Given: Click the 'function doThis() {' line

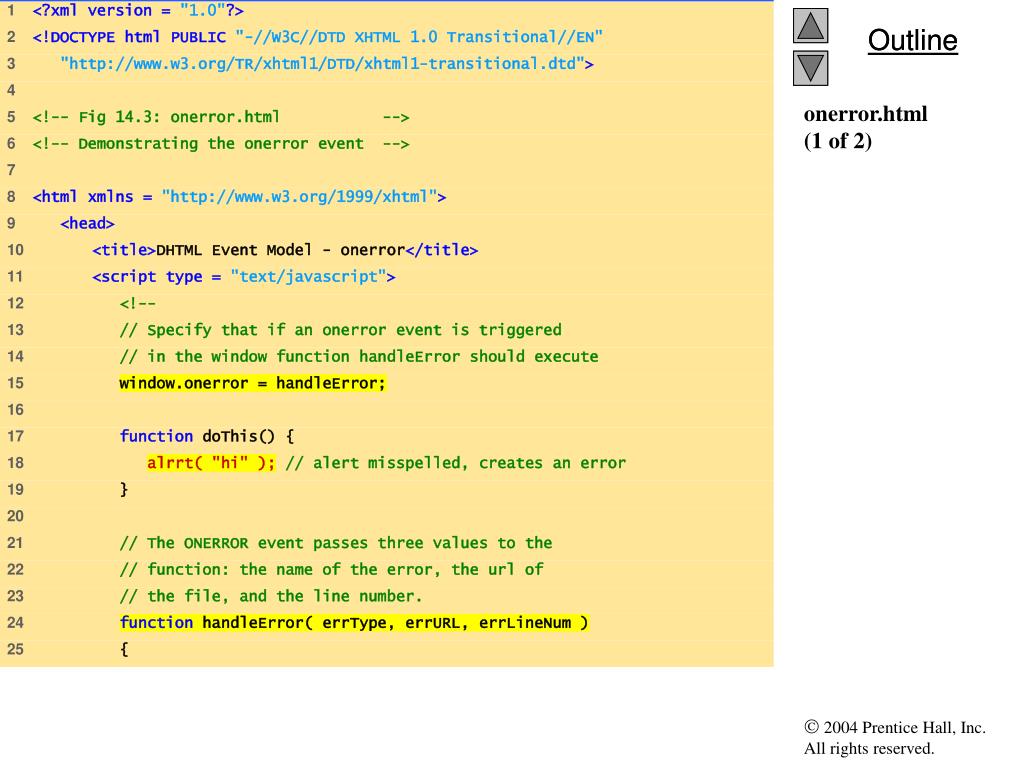Looking at the screenshot, I should [206, 436].
